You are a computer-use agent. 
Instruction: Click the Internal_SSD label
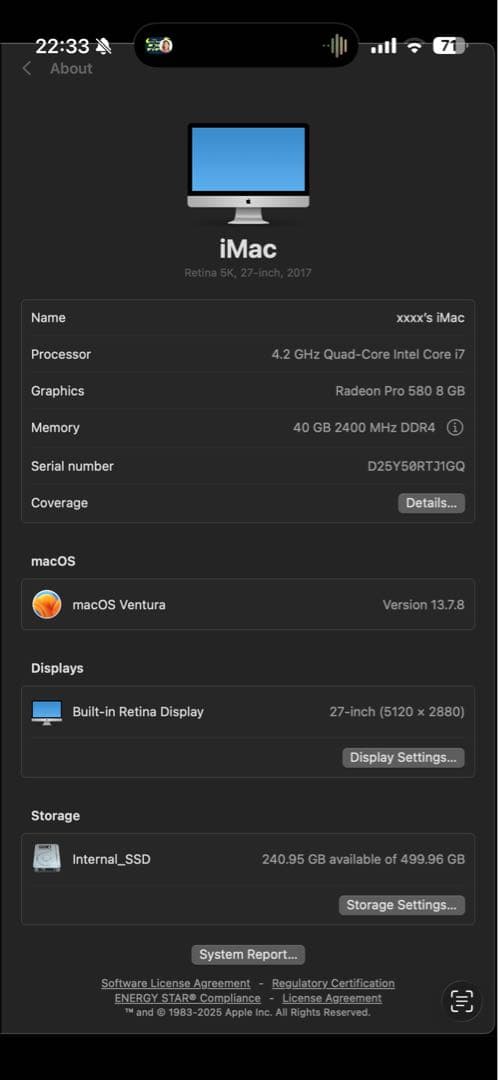click(112, 859)
